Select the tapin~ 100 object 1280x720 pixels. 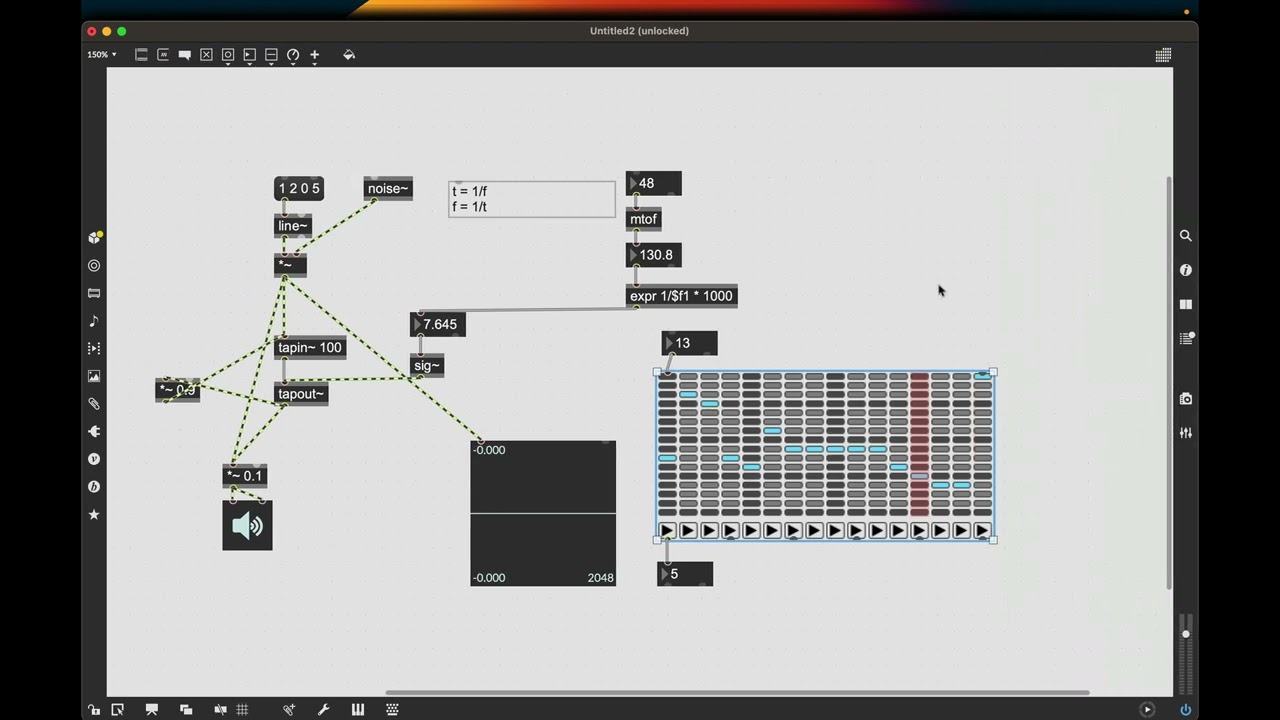310,348
